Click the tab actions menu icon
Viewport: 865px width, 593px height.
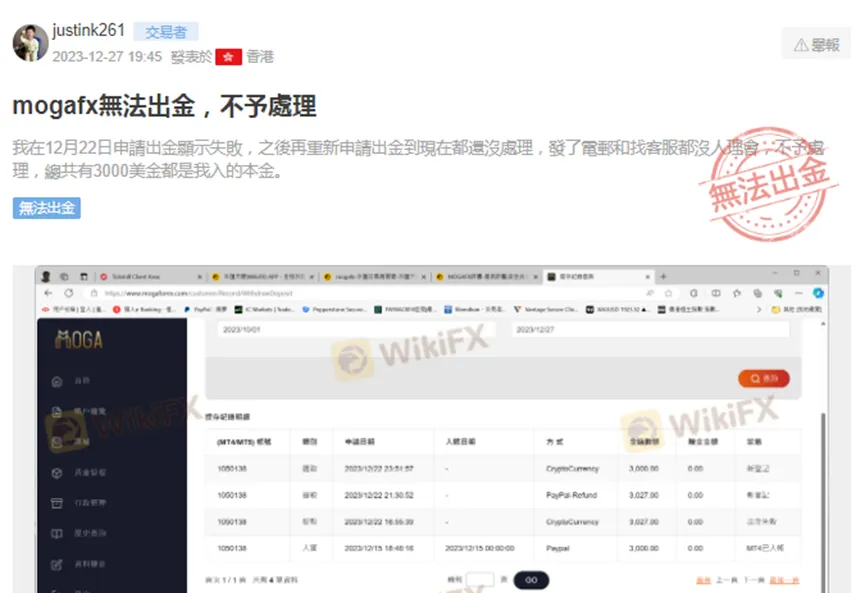[84, 276]
